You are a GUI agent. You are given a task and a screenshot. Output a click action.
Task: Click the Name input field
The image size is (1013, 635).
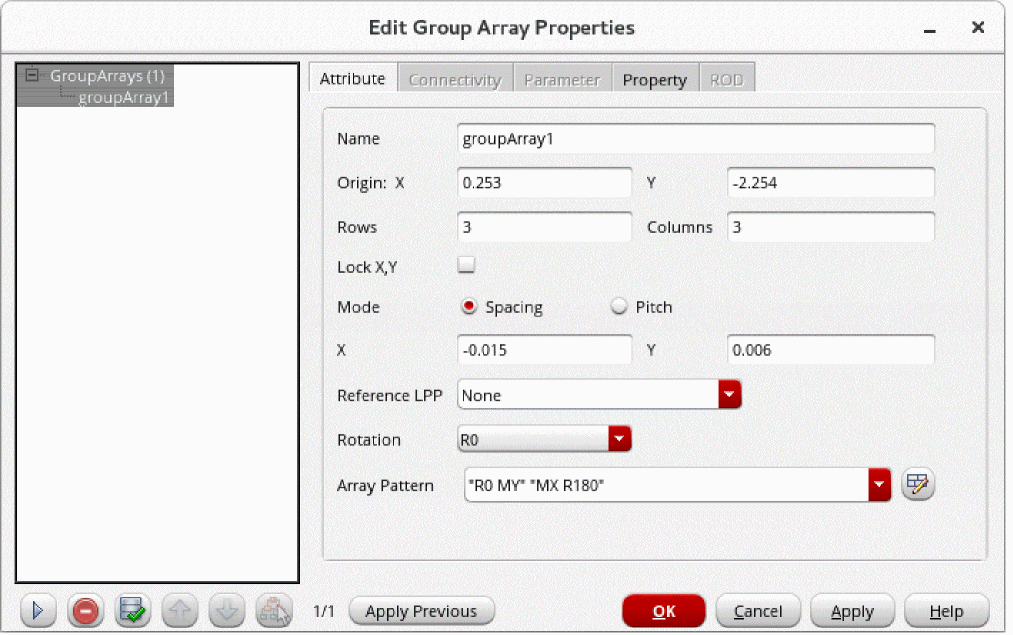click(695, 139)
